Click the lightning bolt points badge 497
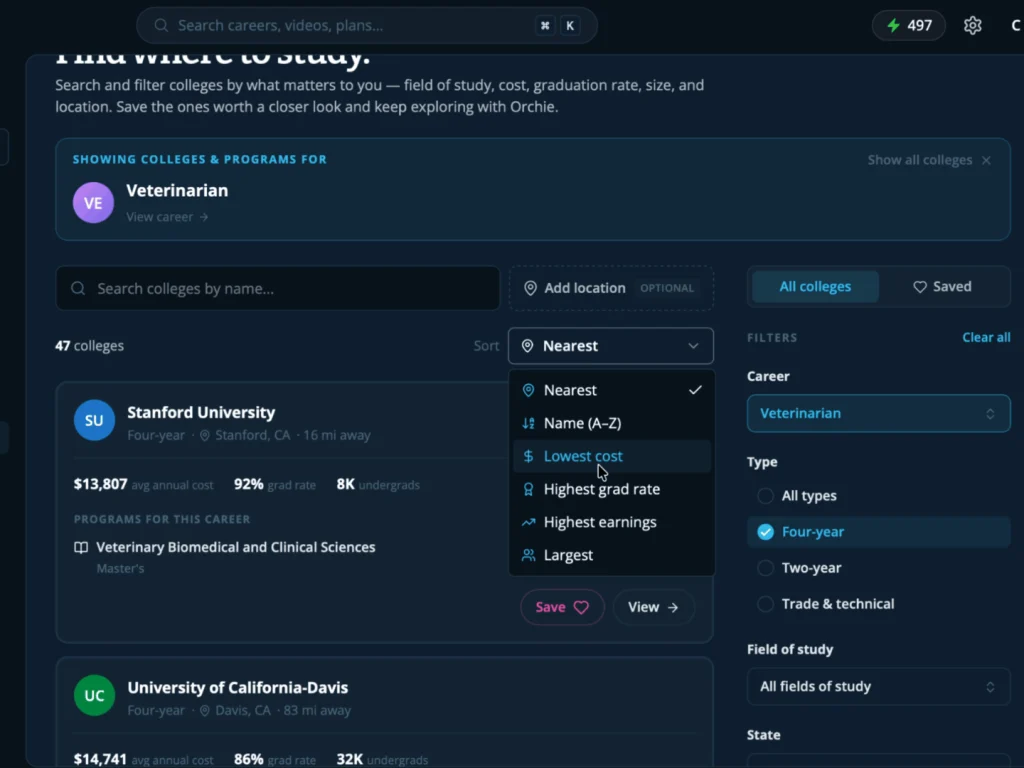 point(908,25)
